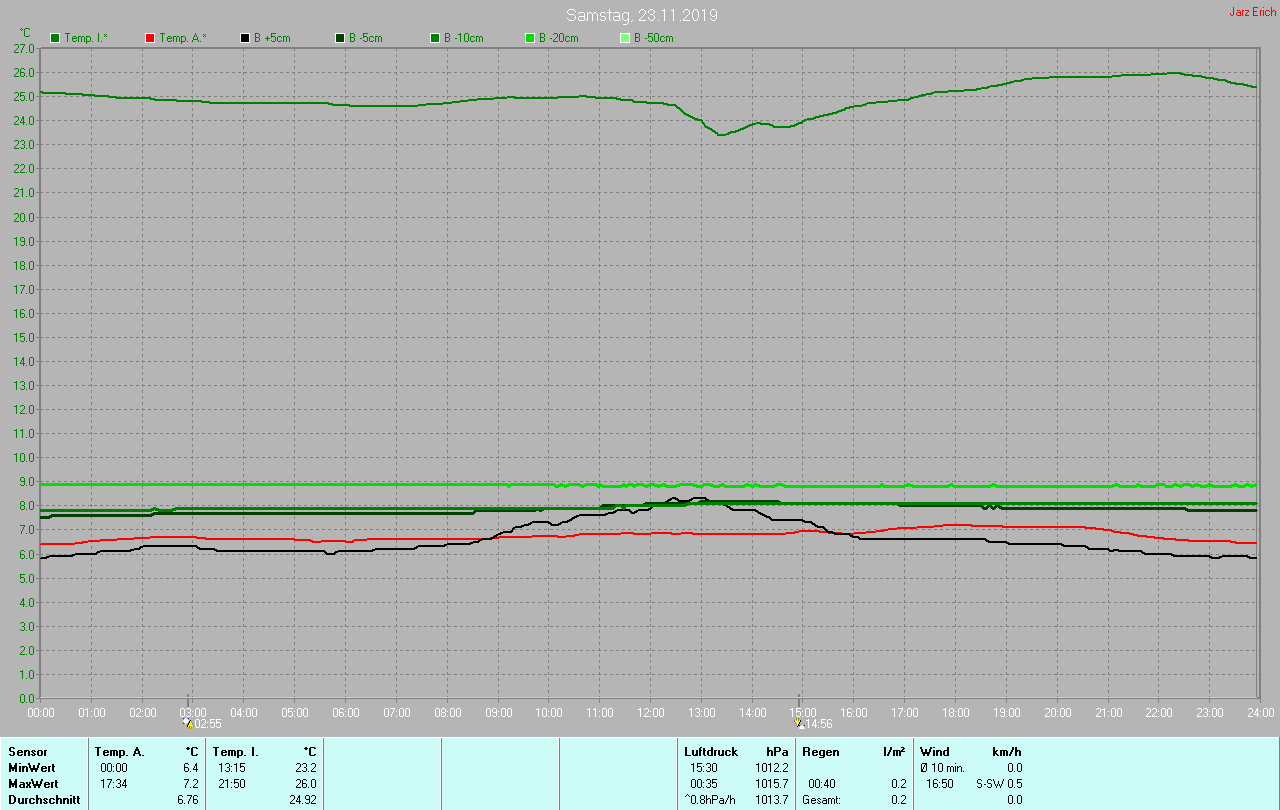Click the B -50cm legend color square
The height and width of the screenshot is (810, 1280).
(625, 38)
